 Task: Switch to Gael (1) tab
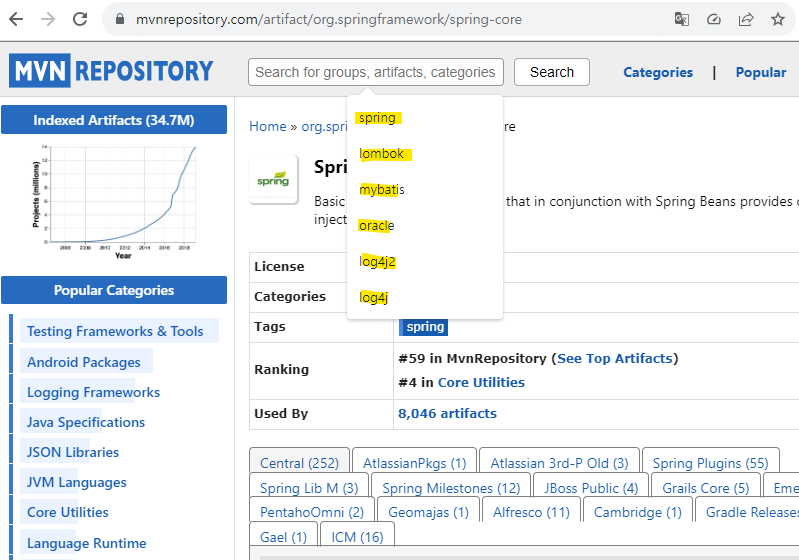283,536
